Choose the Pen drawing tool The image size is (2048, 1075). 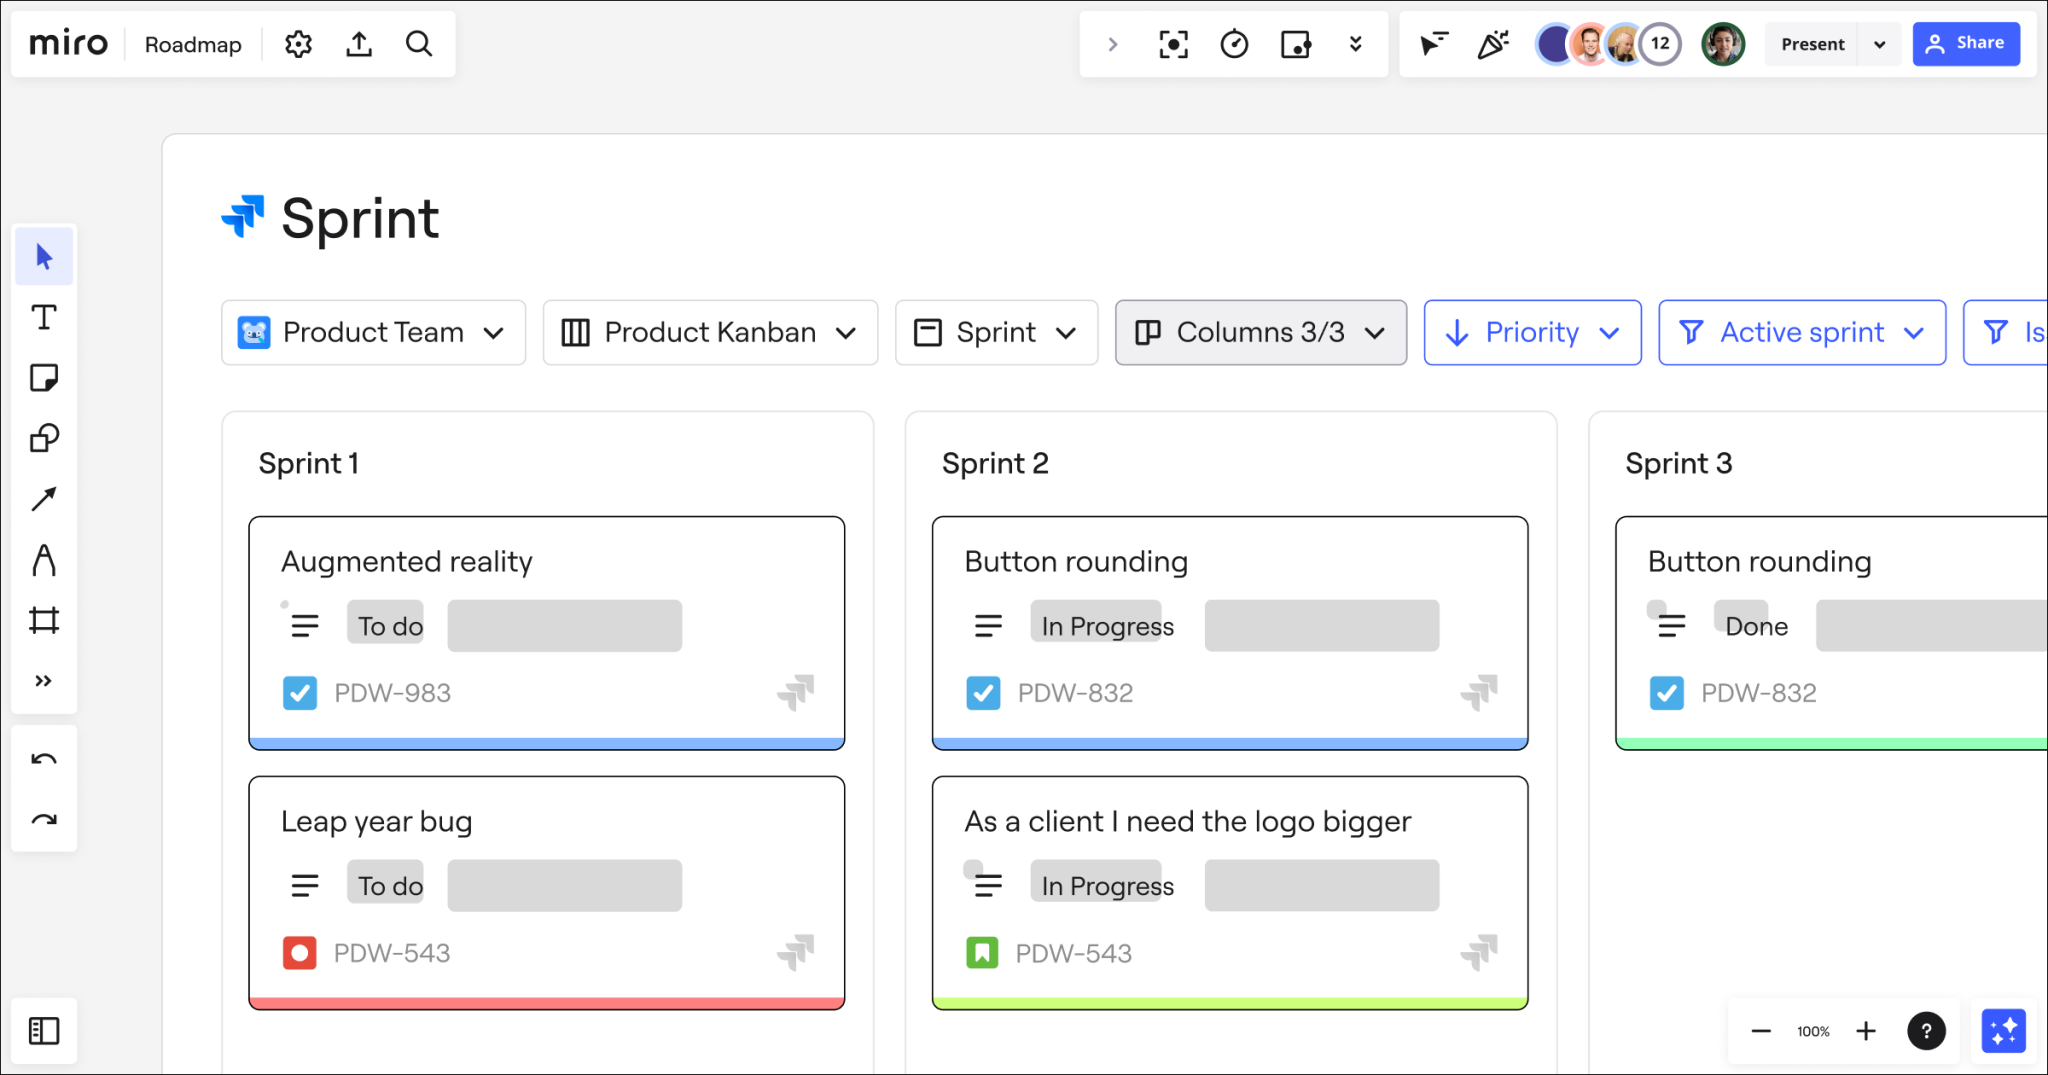point(44,560)
